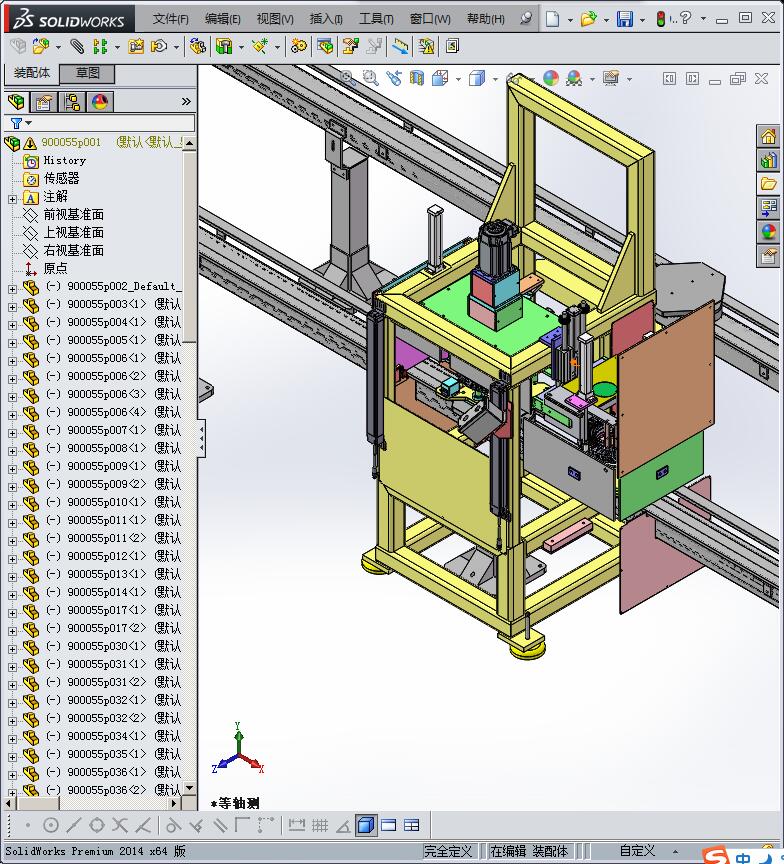Click the Insert Components icon
This screenshot has width=784, height=864.
pyautogui.click(x=41, y=47)
